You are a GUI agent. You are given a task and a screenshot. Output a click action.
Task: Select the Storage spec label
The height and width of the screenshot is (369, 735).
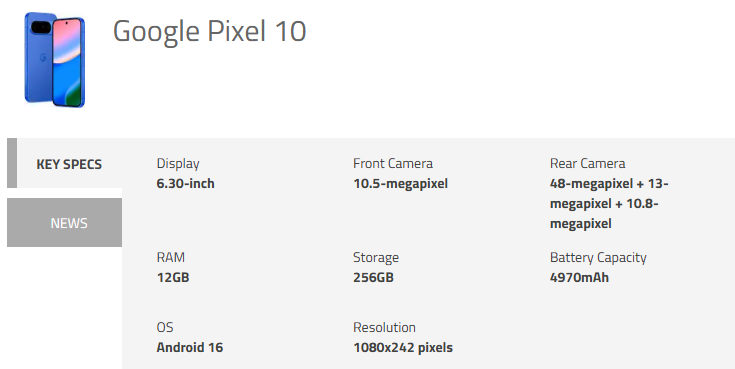[376, 257]
